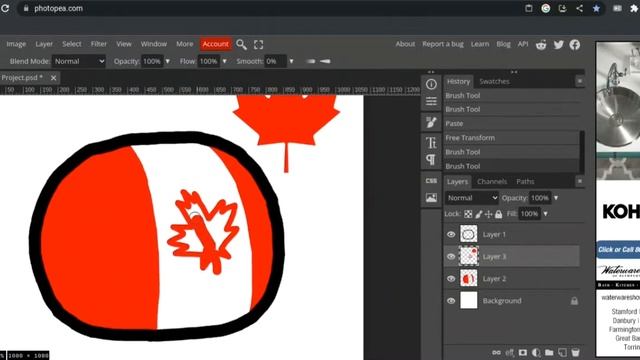This screenshot has height=360, width=640.
Task: Hide Layer 1 with eye icon
Action: coord(451,234)
